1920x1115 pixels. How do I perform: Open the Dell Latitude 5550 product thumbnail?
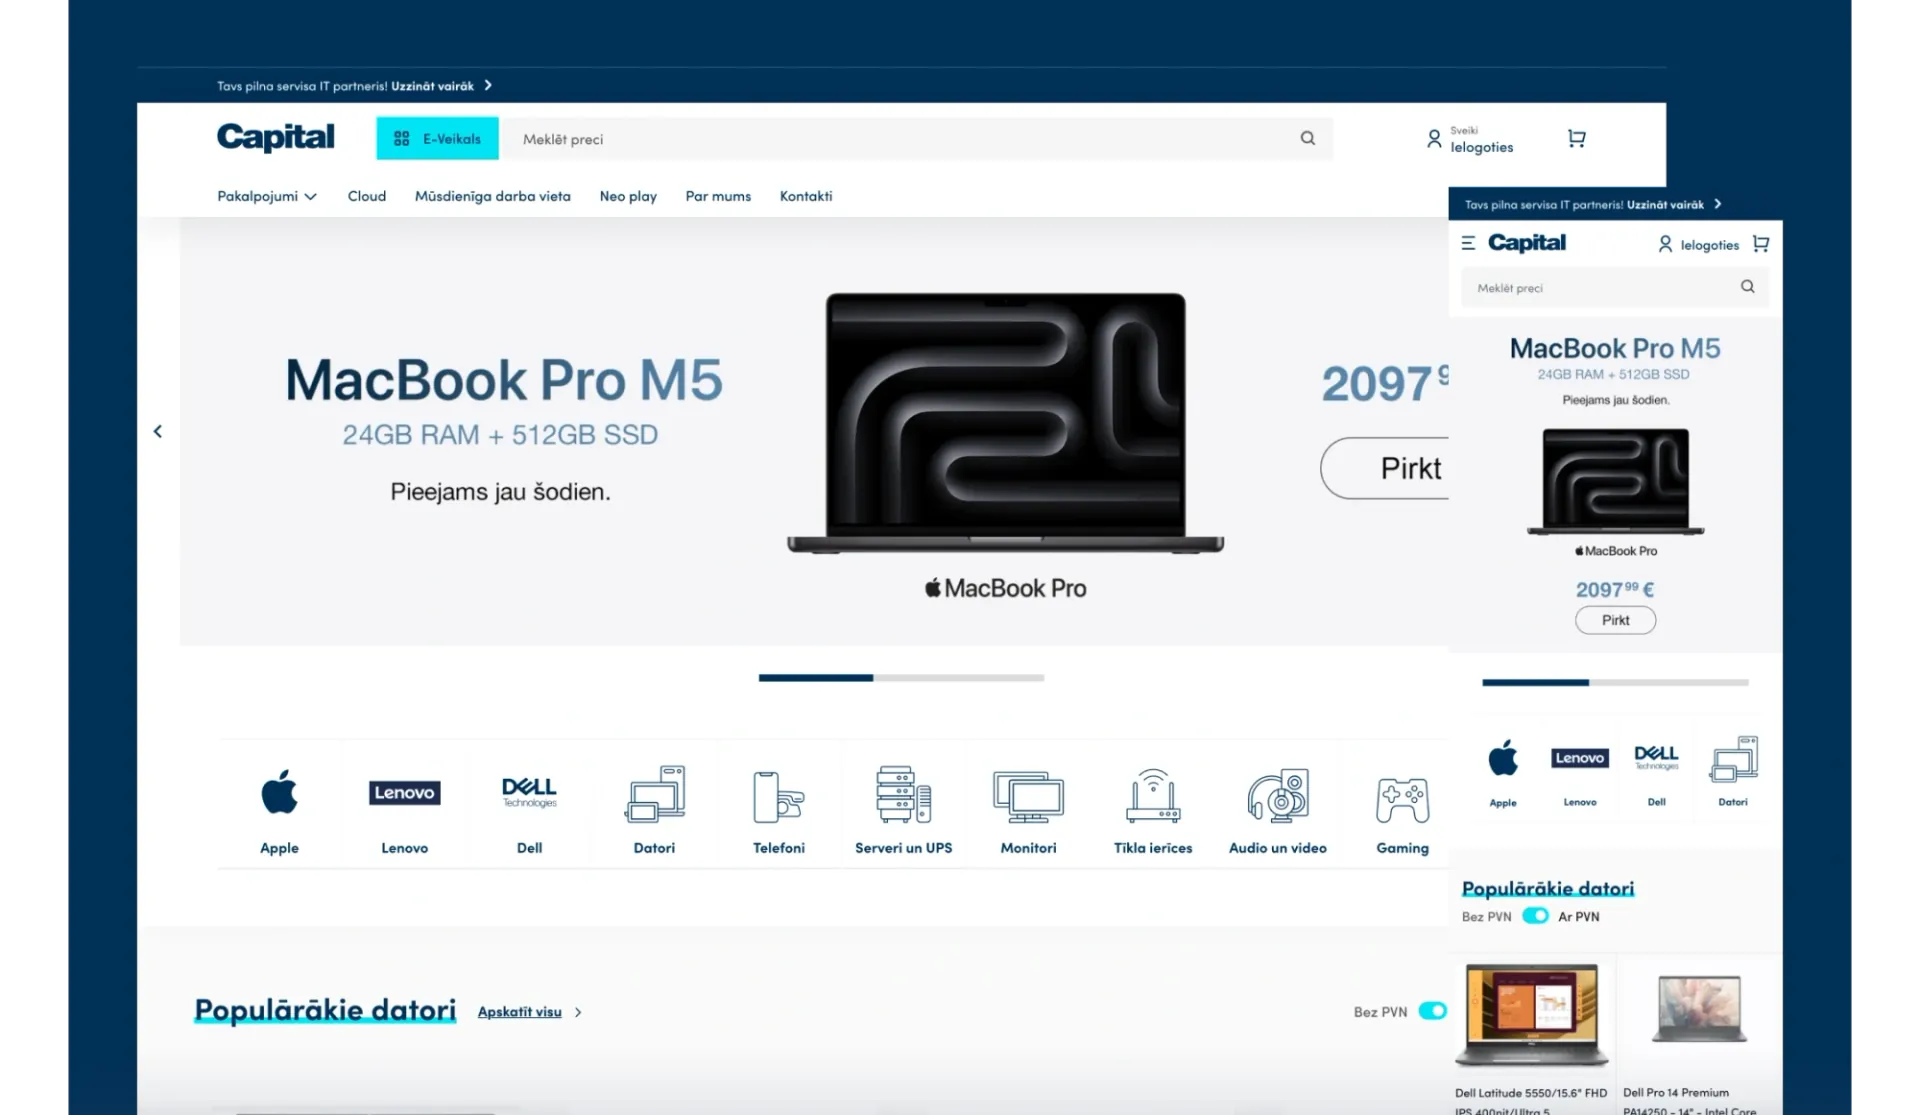pyautogui.click(x=1531, y=1015)
